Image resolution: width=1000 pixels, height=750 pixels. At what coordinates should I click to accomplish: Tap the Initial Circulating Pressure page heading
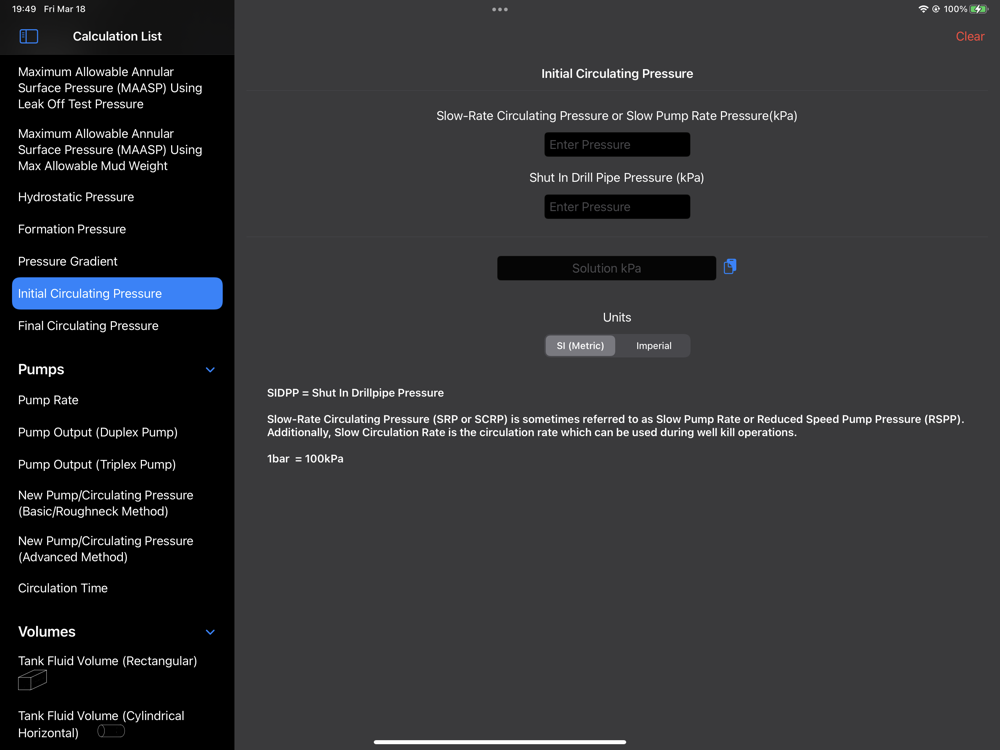click(617, 73)
